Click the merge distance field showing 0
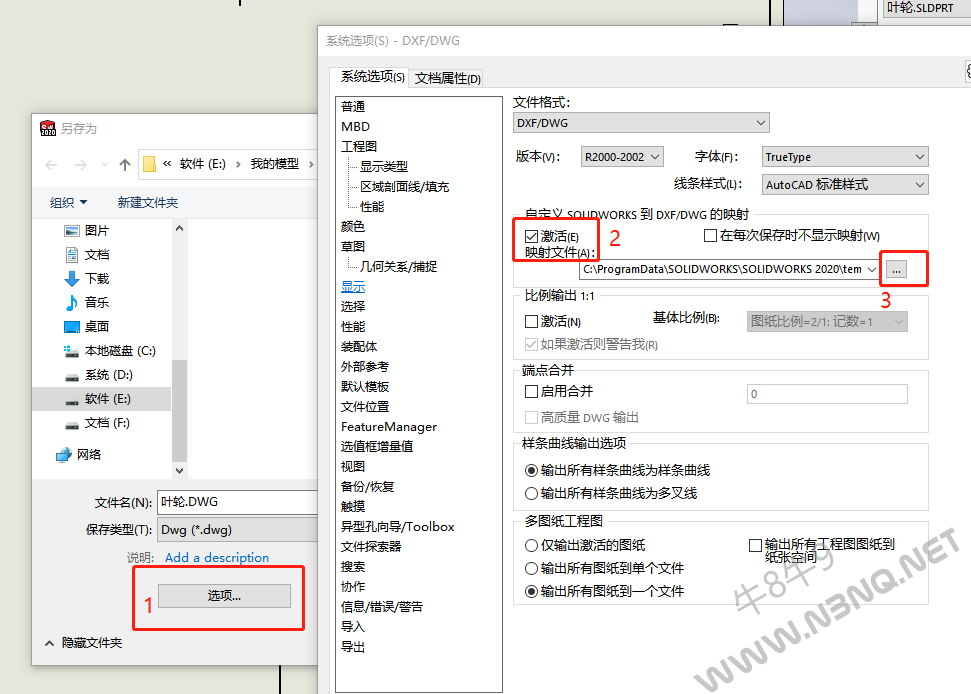Image resolution: width=971 pixels, height=694 pixels. pyautogui.click(x=827, y=394)
